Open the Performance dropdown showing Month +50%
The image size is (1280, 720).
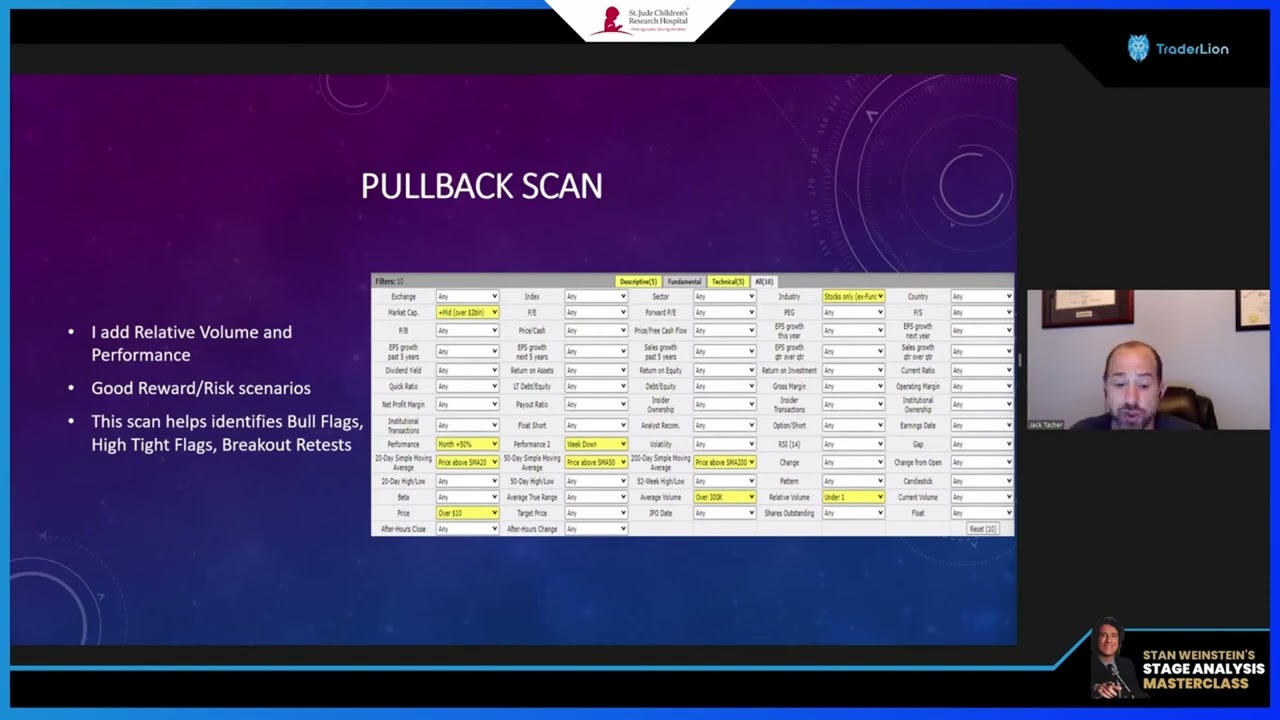(x=467, y=444)
